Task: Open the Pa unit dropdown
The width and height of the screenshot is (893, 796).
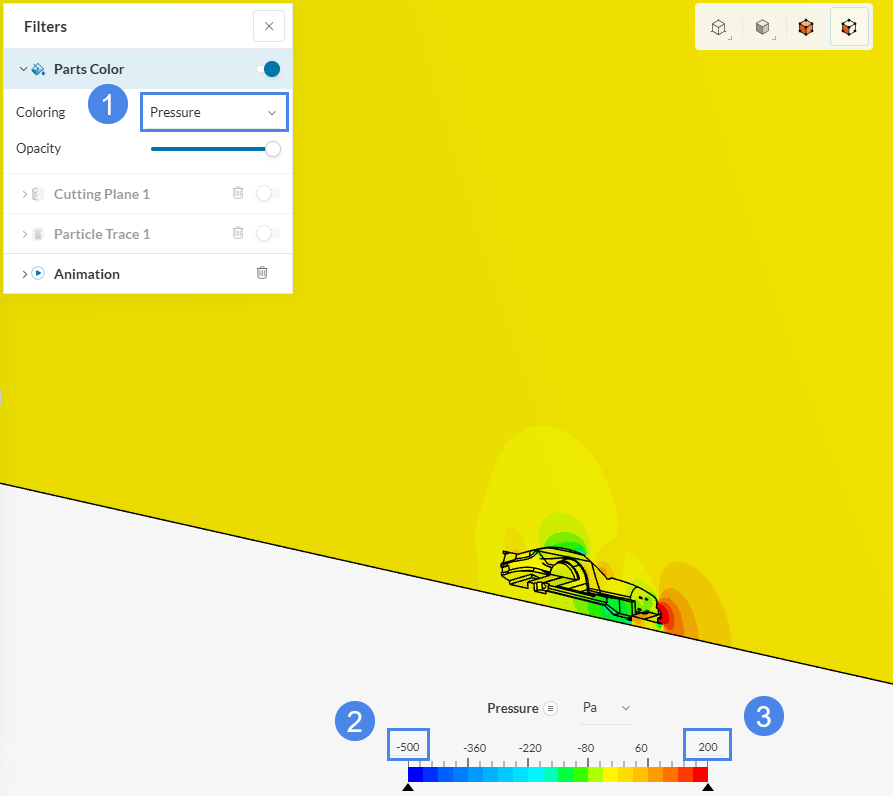Action: click(x=606, y=708)
